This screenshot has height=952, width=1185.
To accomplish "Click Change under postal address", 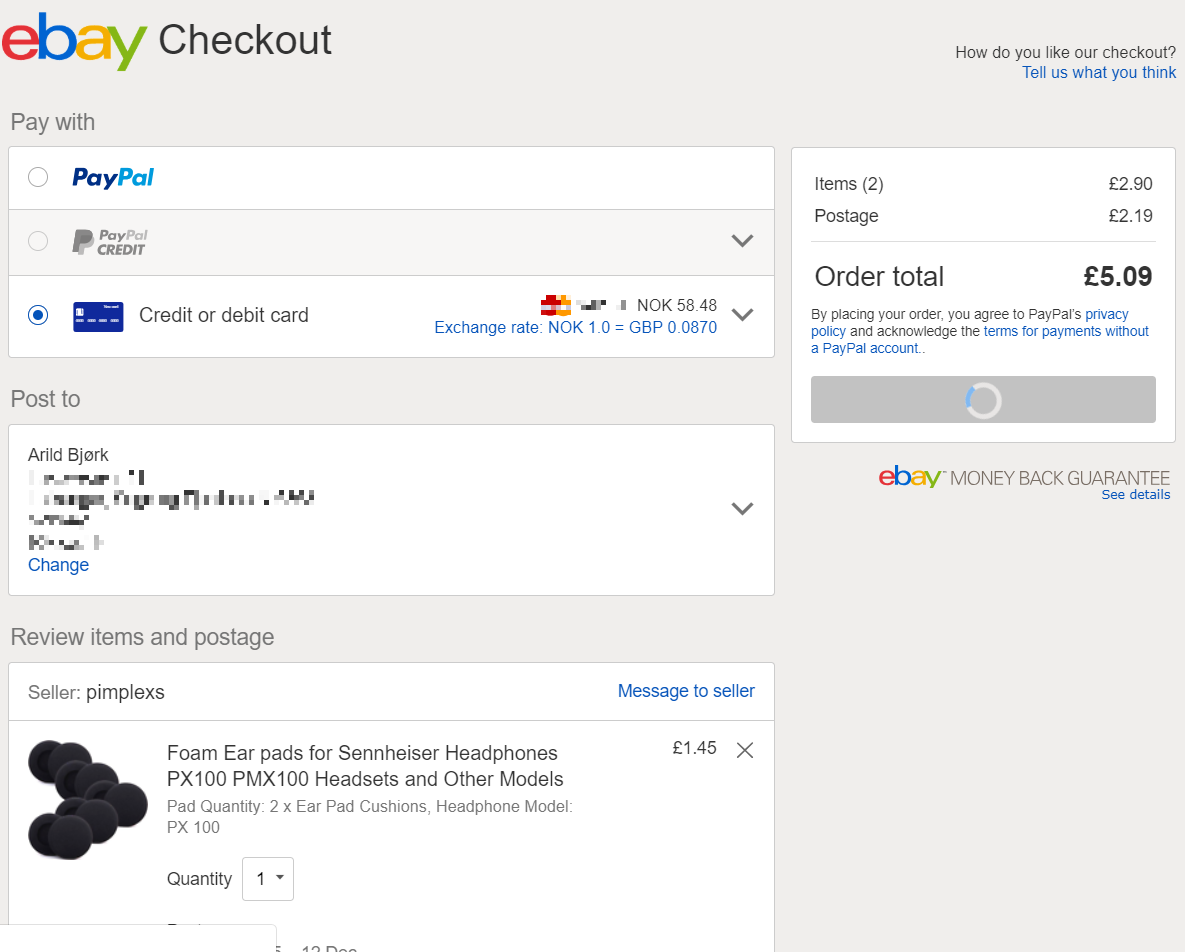I will (58, 565).
